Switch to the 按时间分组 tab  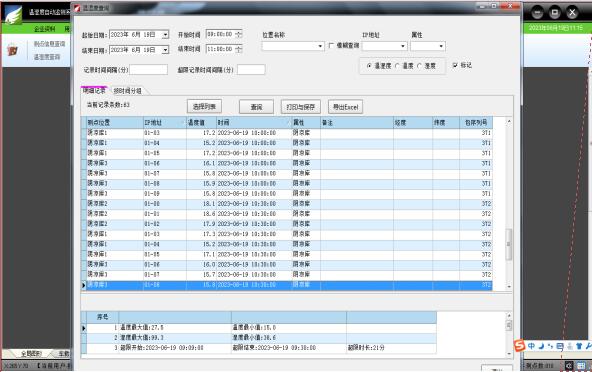128,91
